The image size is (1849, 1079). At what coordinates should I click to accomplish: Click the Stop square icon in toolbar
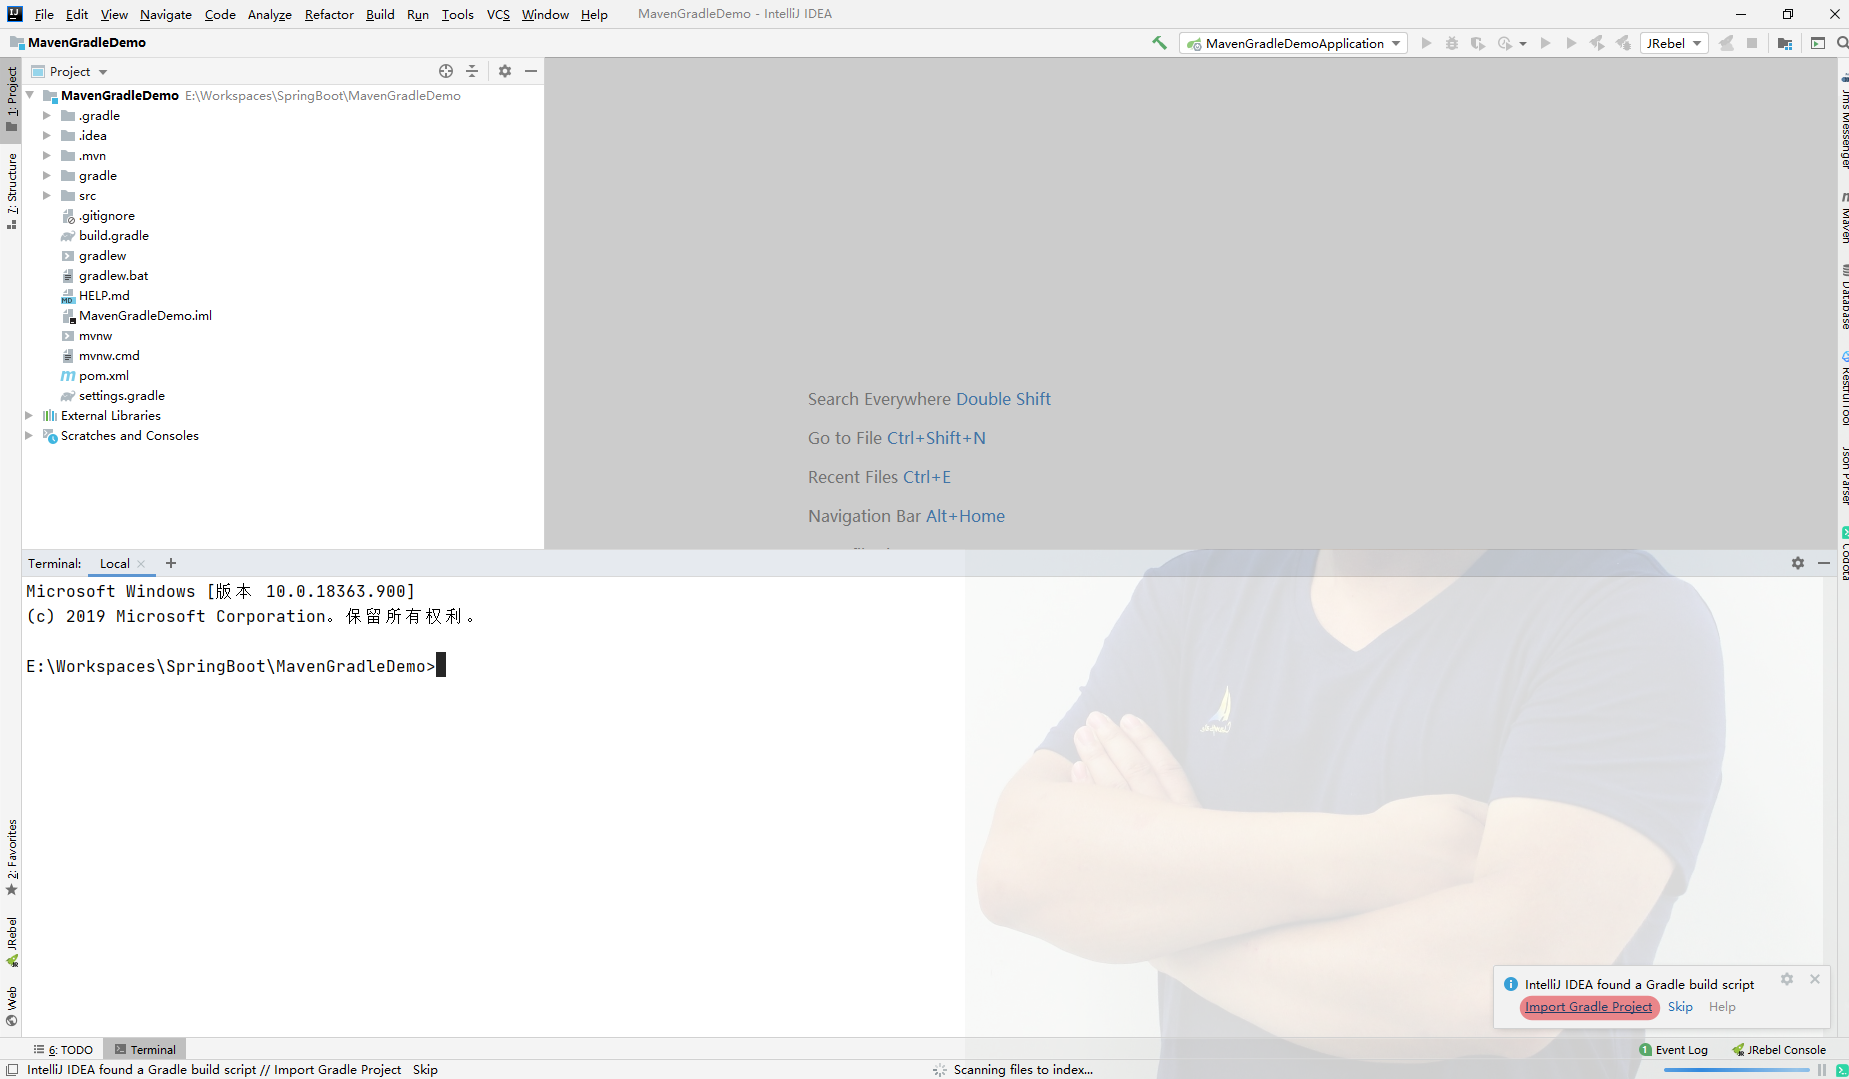[1752, 43]
